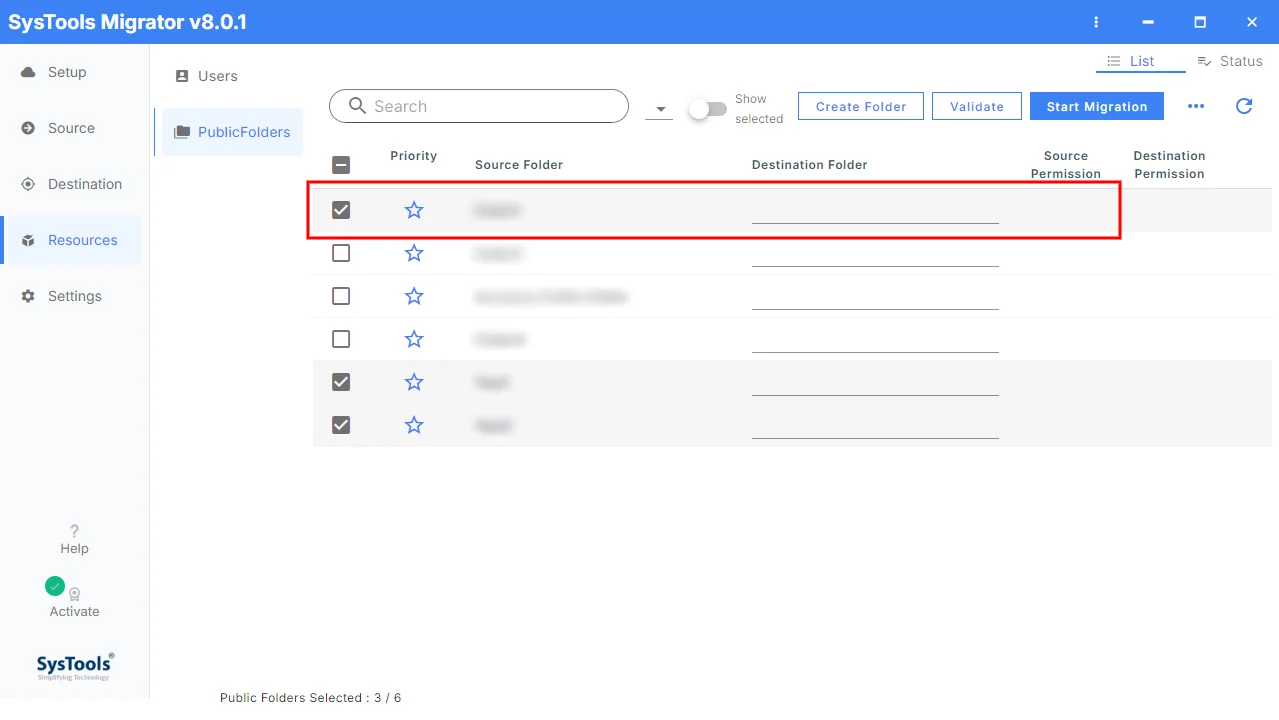Screen dimensions: 1279x720
Task: Click the Source Permission column header
Action: click(1066, 165)
